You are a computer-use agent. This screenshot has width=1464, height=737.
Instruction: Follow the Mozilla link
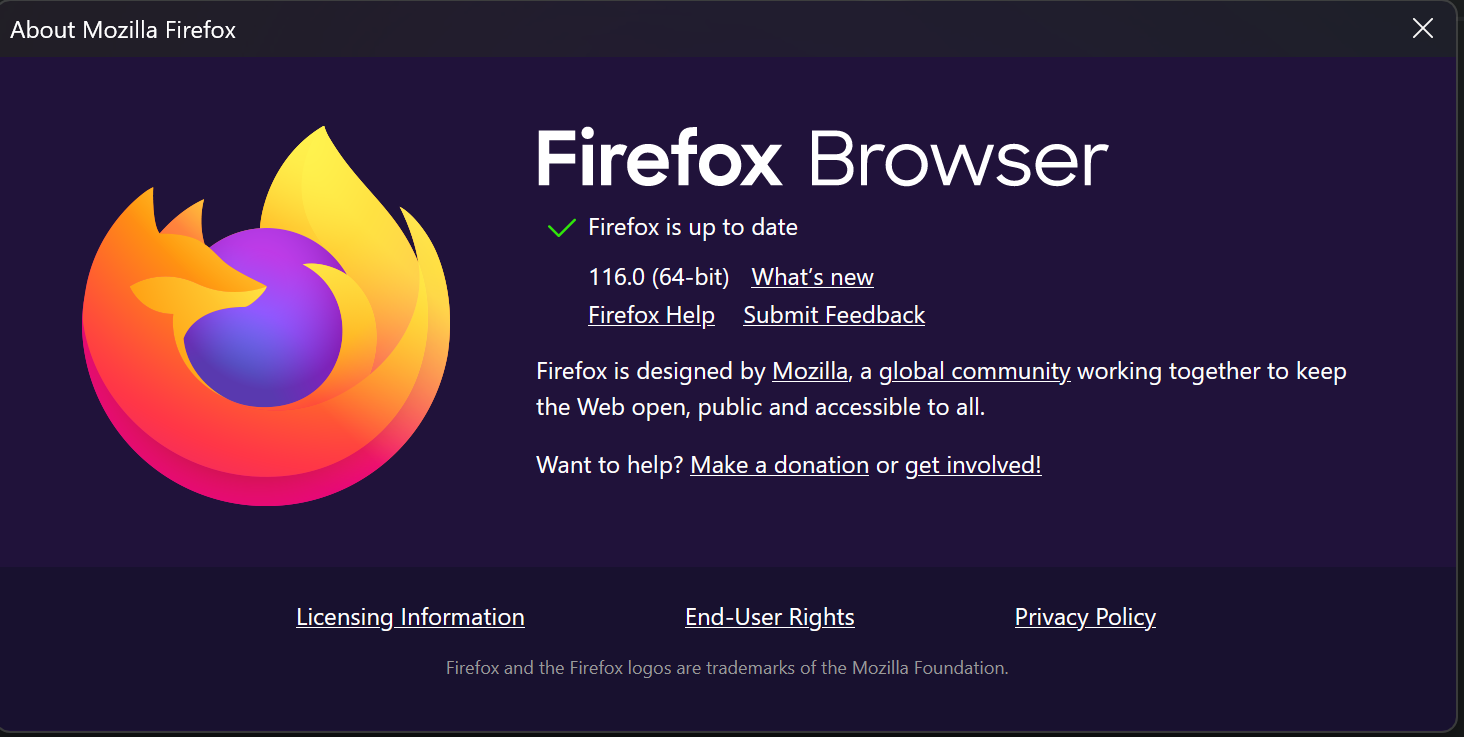[x=810, y=371]
